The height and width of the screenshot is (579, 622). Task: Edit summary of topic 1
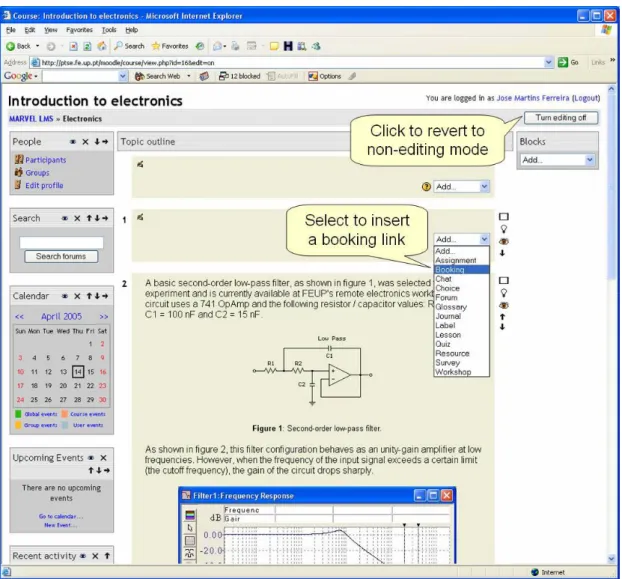tap(140, 217)
